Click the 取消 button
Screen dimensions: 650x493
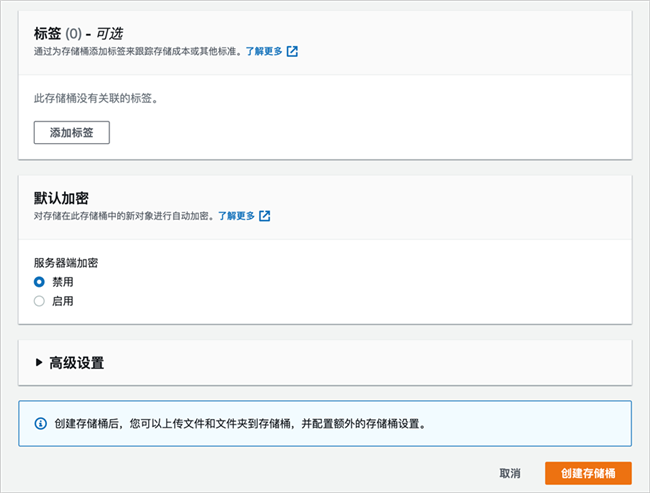coord(510,474)
